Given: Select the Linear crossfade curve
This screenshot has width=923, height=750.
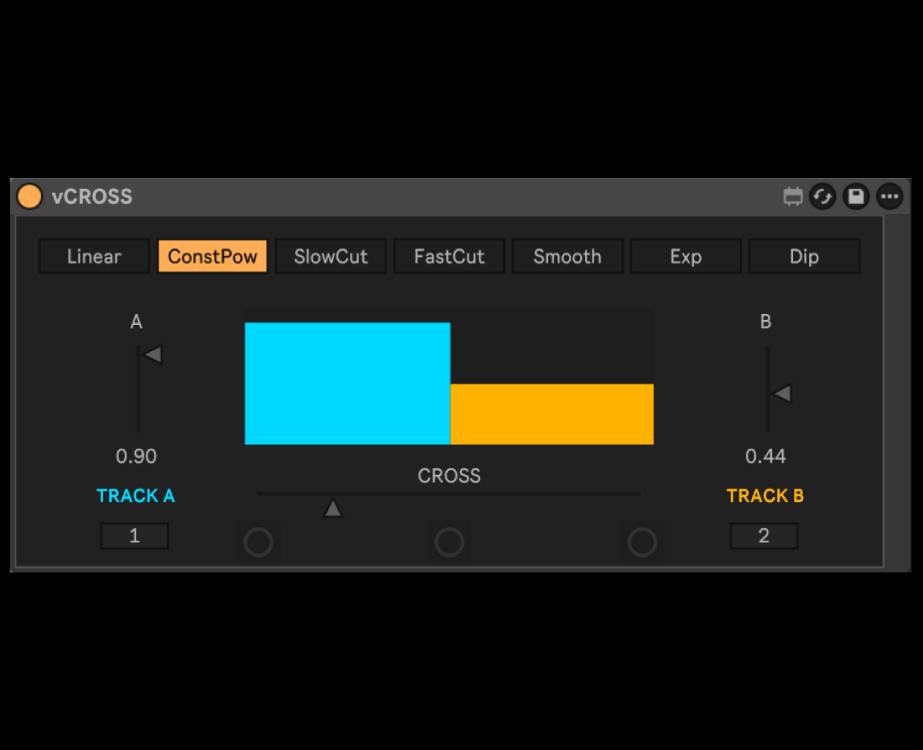Looking at the screenshot, I should point(94,256).
